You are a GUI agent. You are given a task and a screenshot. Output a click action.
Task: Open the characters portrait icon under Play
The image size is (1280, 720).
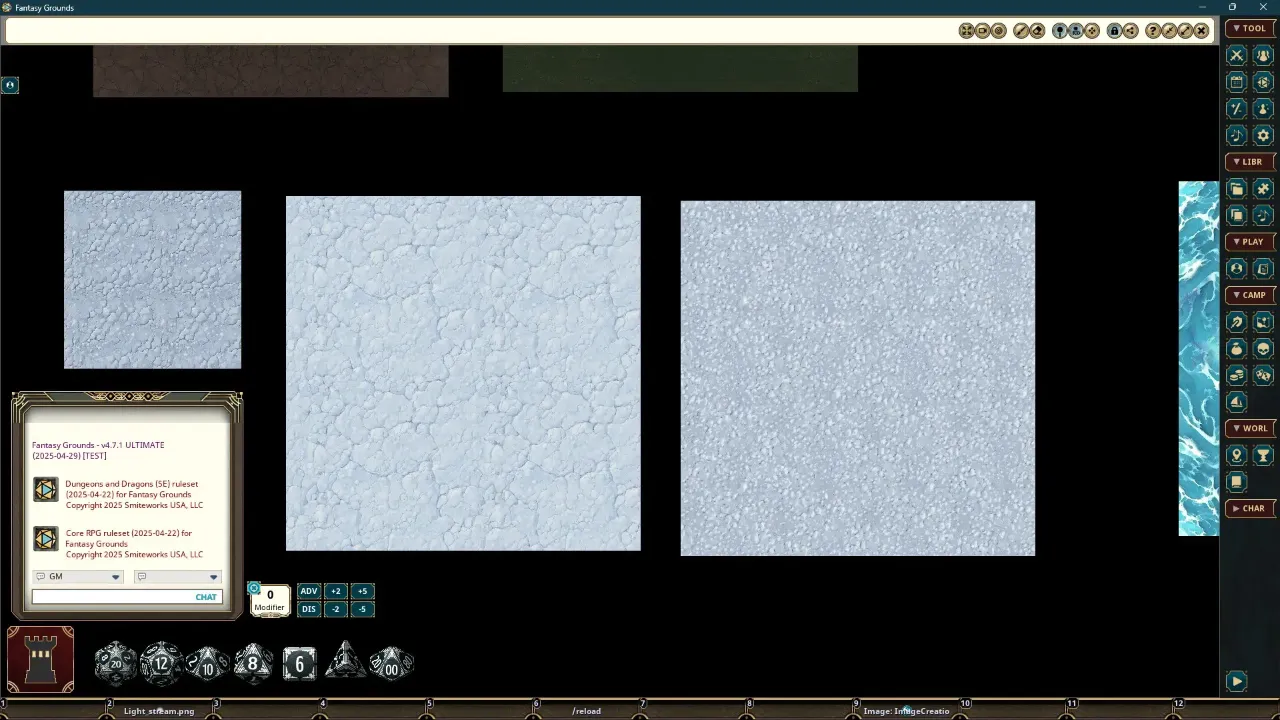point(1237,269)
